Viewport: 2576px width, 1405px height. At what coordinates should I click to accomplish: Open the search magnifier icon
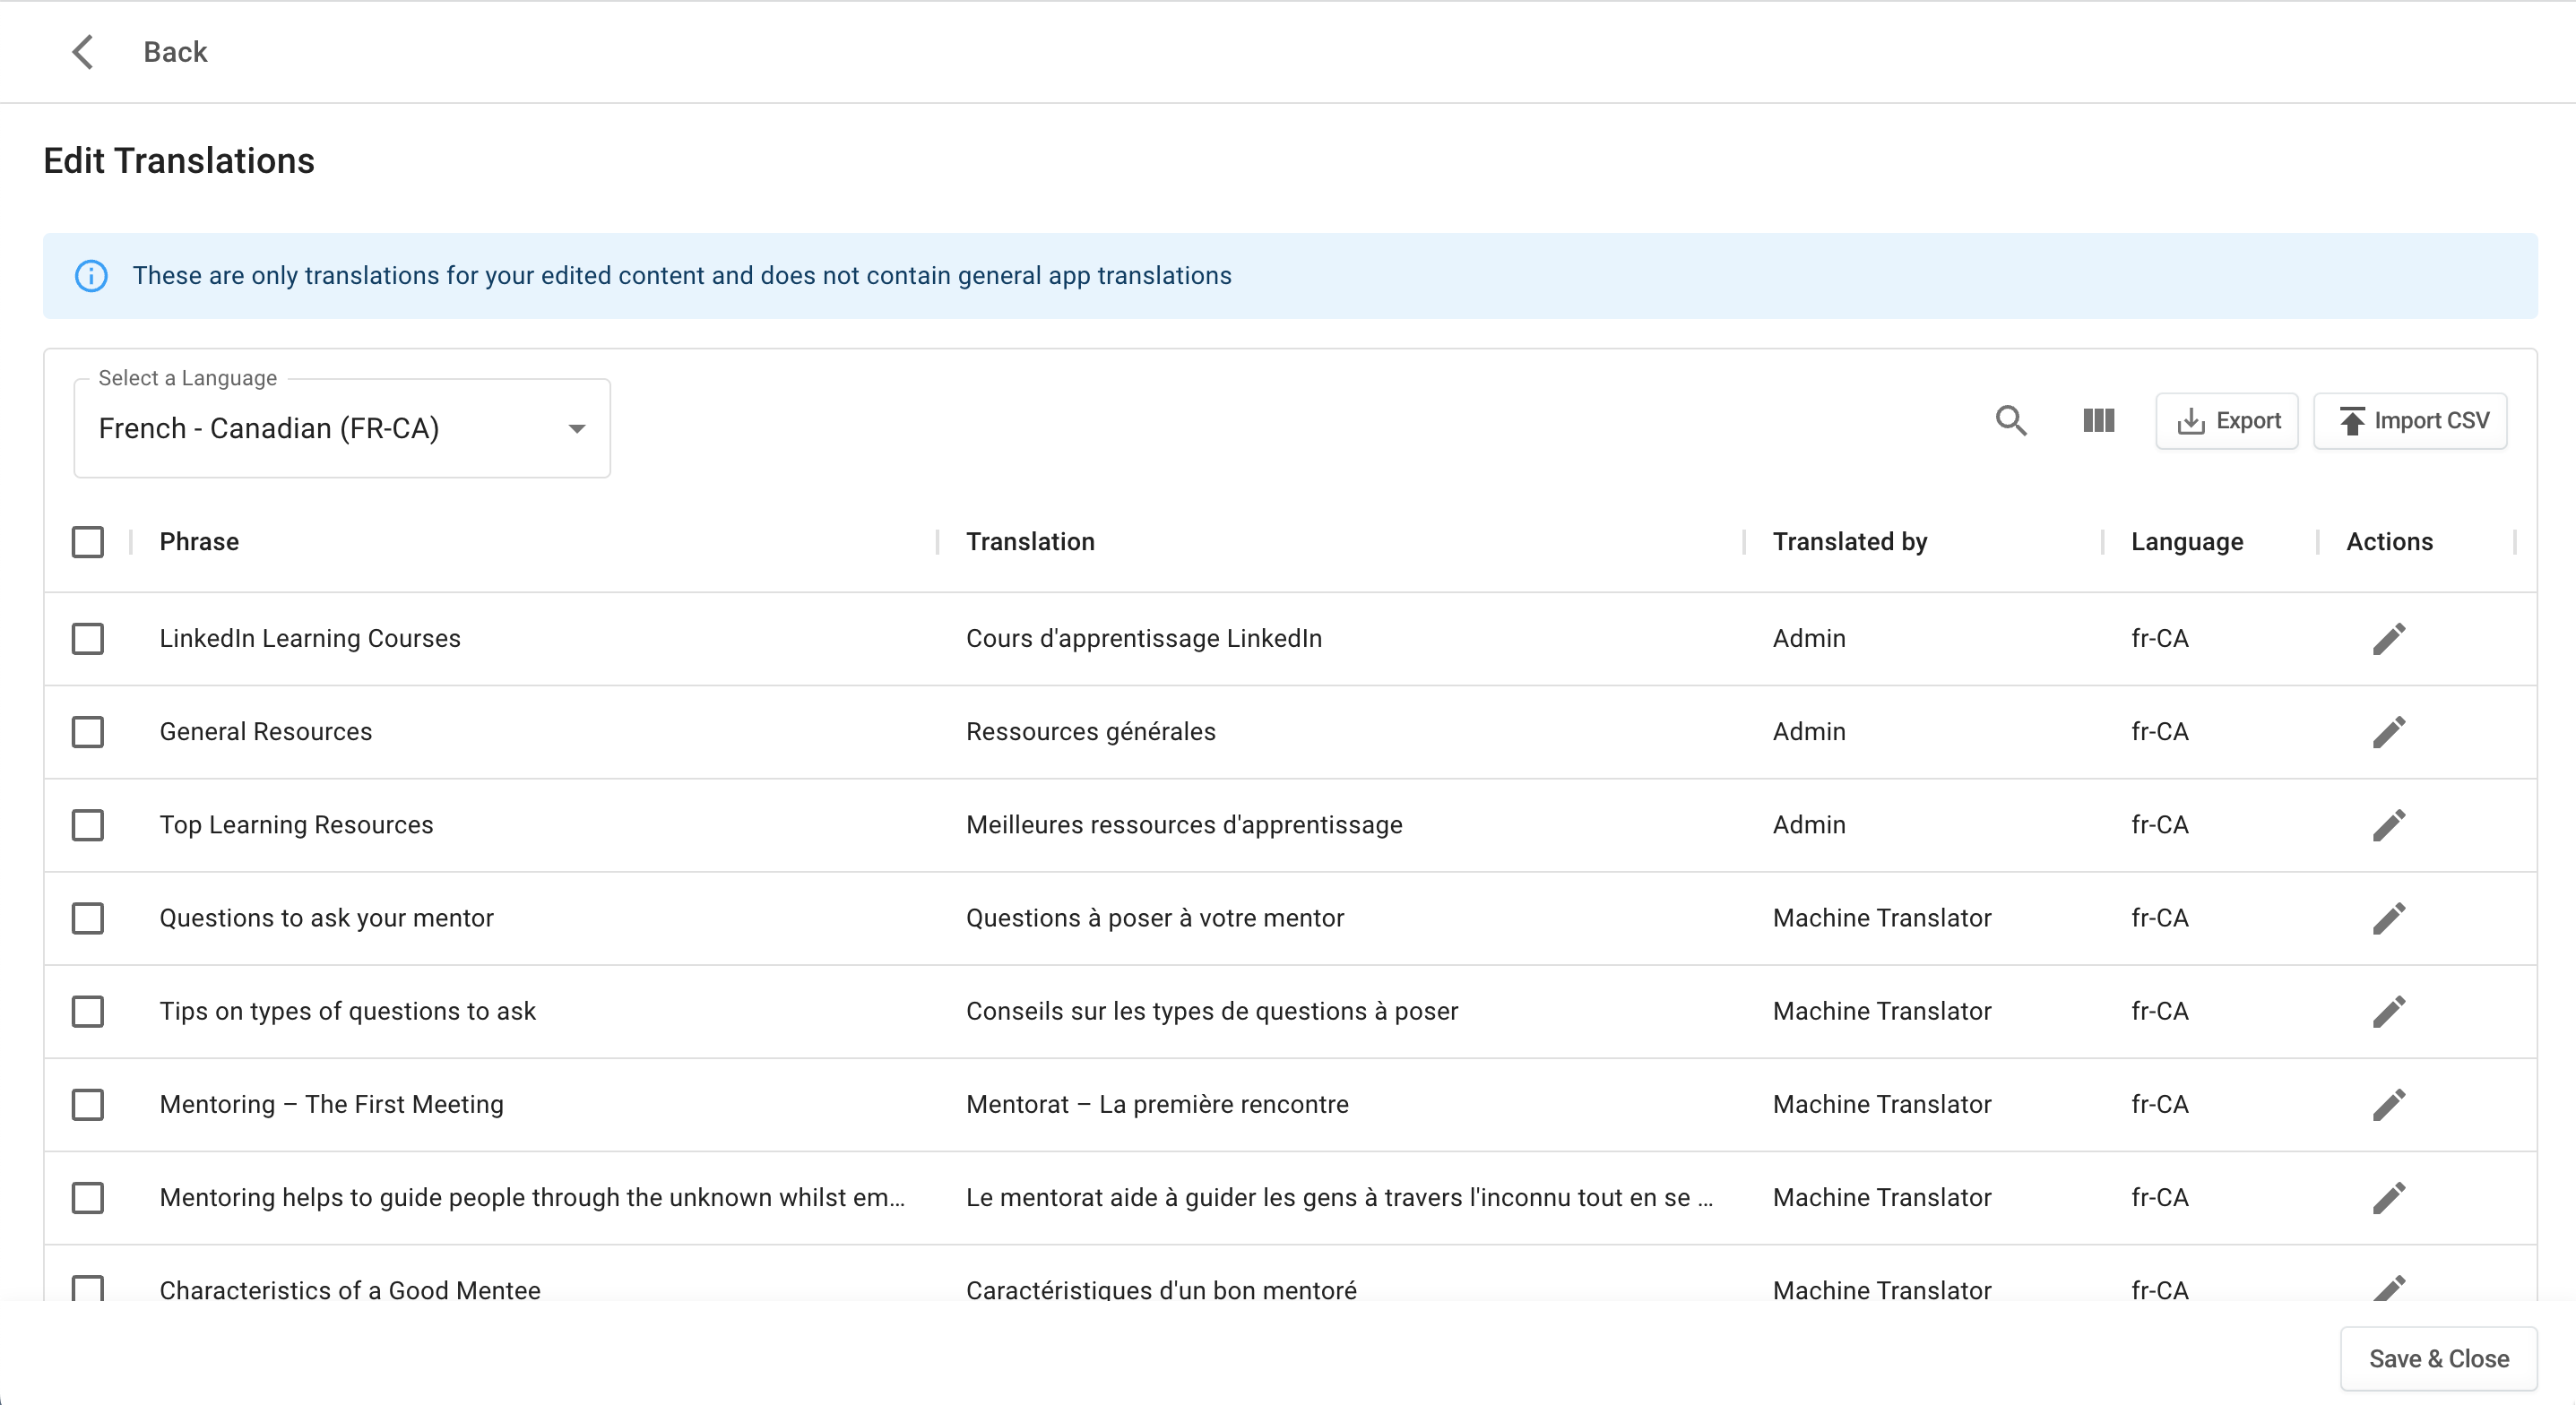point(2011,421)
